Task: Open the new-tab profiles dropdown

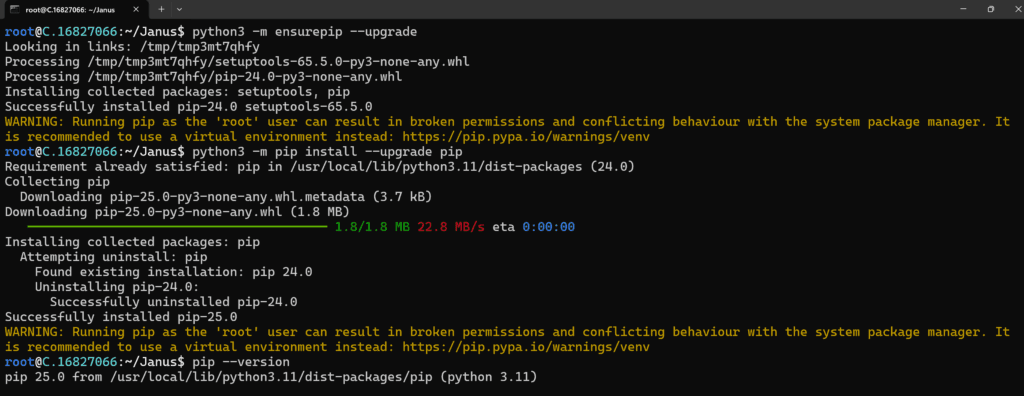Action: click(180, 9)
